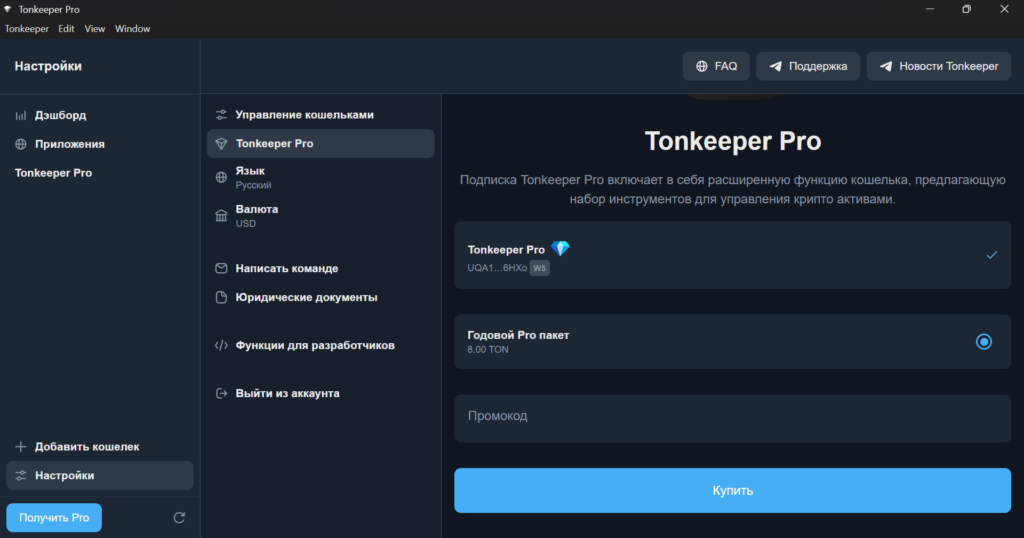Screen dimensions: 1024x538
Task: Click the envelope icon for Написать команде
Action: click(221, 269)
